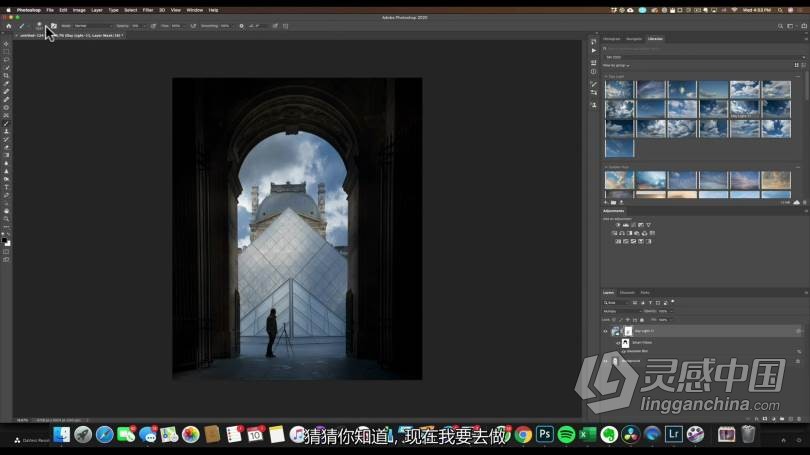Image resolution: width=810 pixels, height=455 pixels.
Task: Open smoothing options gear icon
Action: (241, 26)
